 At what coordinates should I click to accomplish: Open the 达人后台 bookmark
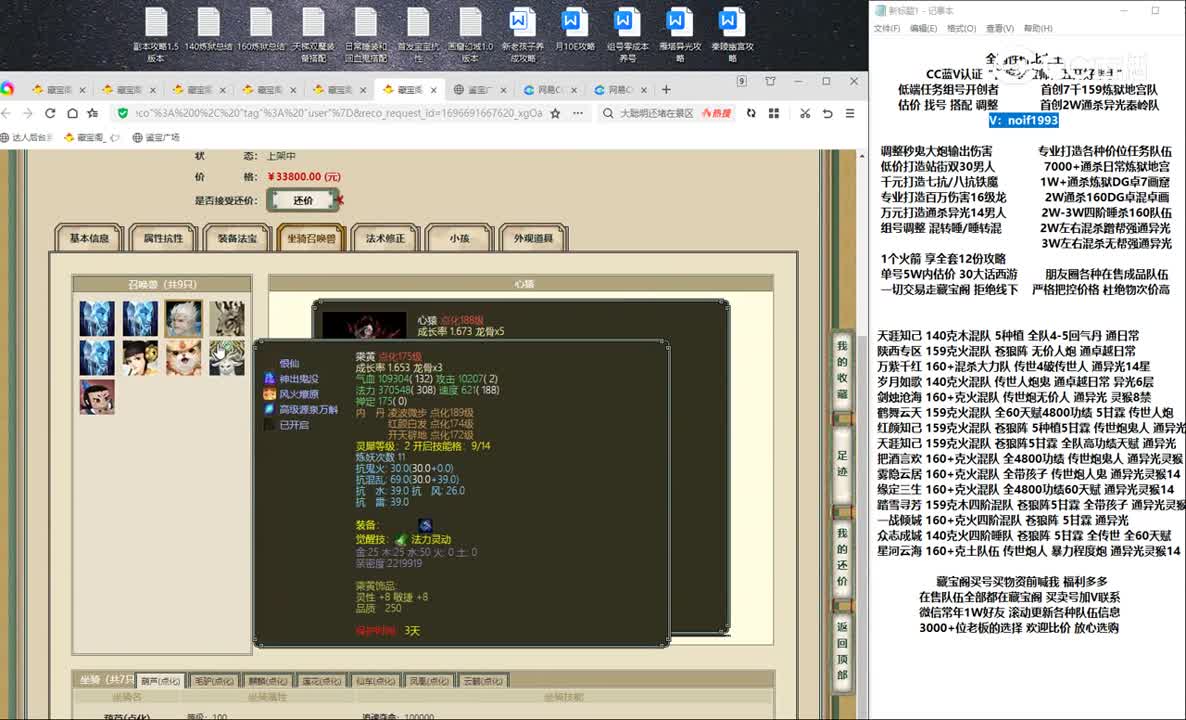(26, 138)
